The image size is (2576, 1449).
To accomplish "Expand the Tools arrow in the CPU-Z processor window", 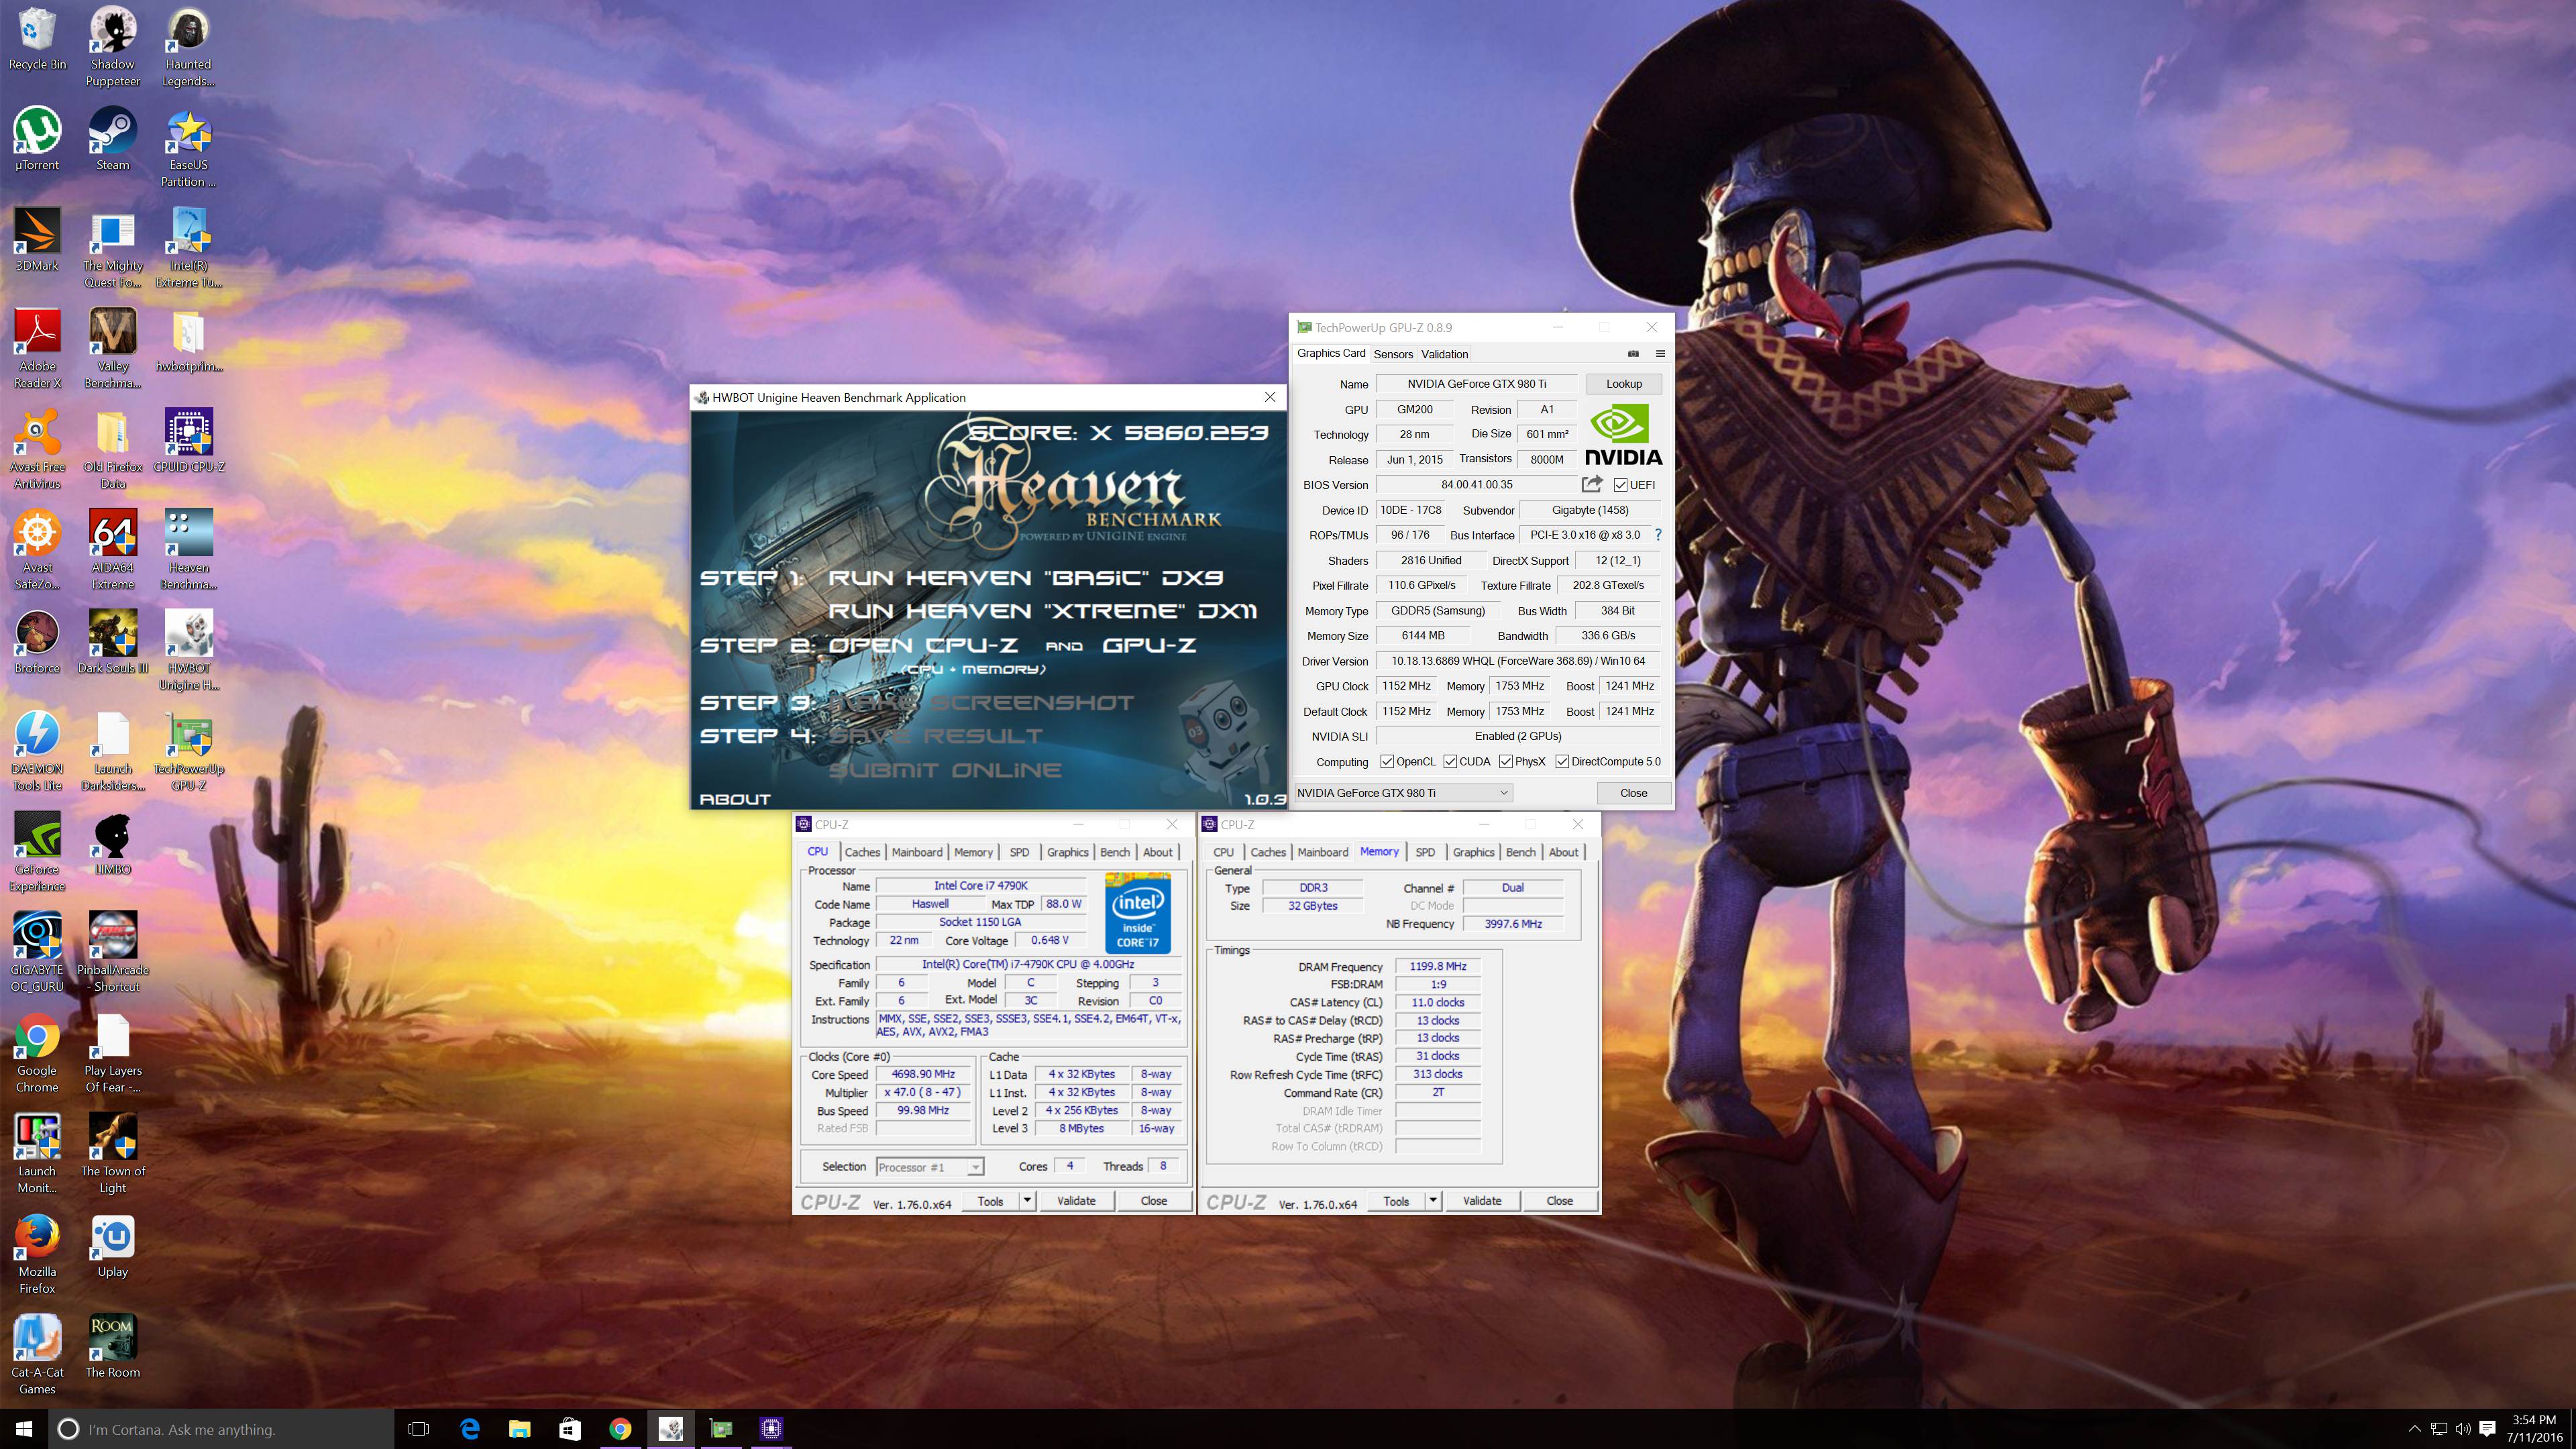I will coord(1027,1200).
